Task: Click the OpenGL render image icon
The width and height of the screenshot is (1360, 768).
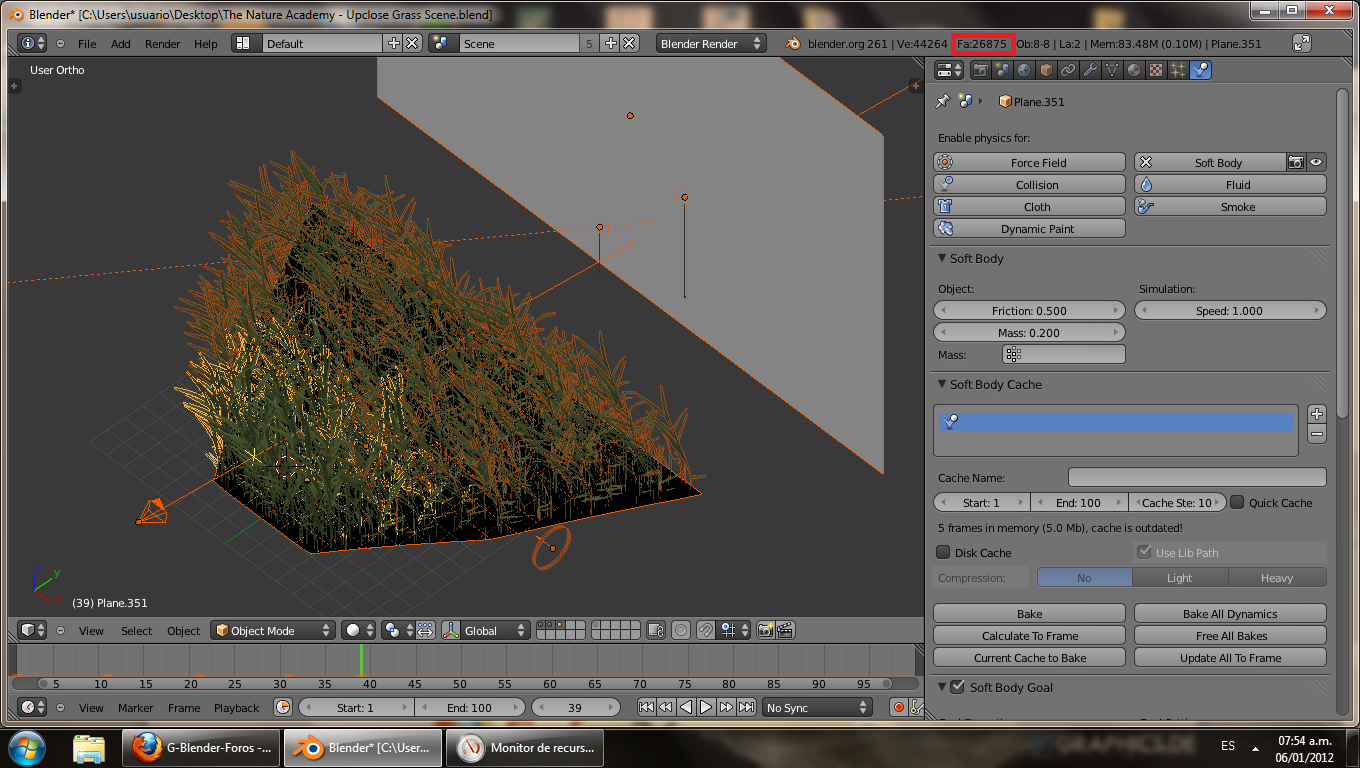Action: coord(765,631)
